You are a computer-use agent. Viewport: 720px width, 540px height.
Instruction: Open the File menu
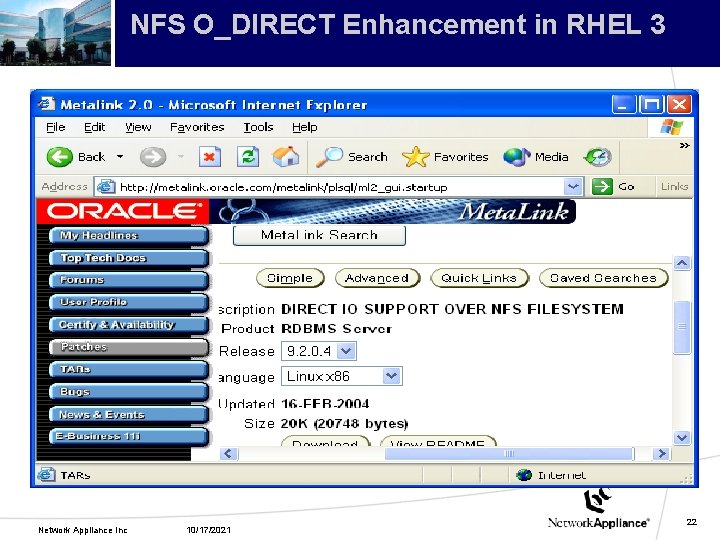pyautogui.click(x=56, y=127)
